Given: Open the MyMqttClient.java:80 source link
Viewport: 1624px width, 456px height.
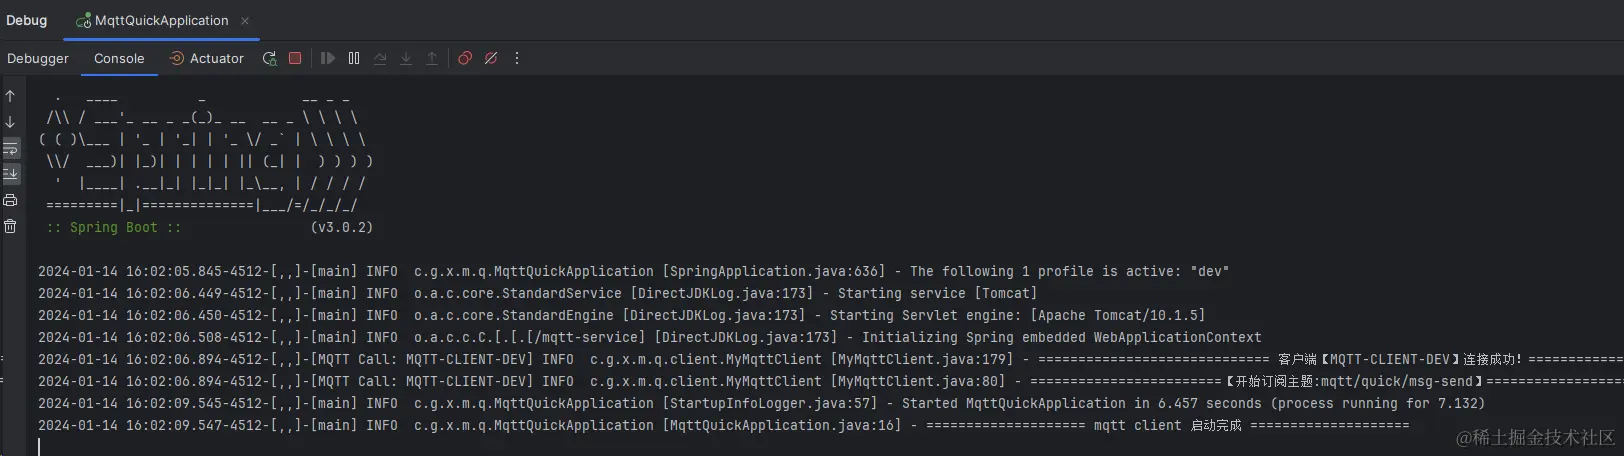Looking at the screenshot, I should click(917, 381).
